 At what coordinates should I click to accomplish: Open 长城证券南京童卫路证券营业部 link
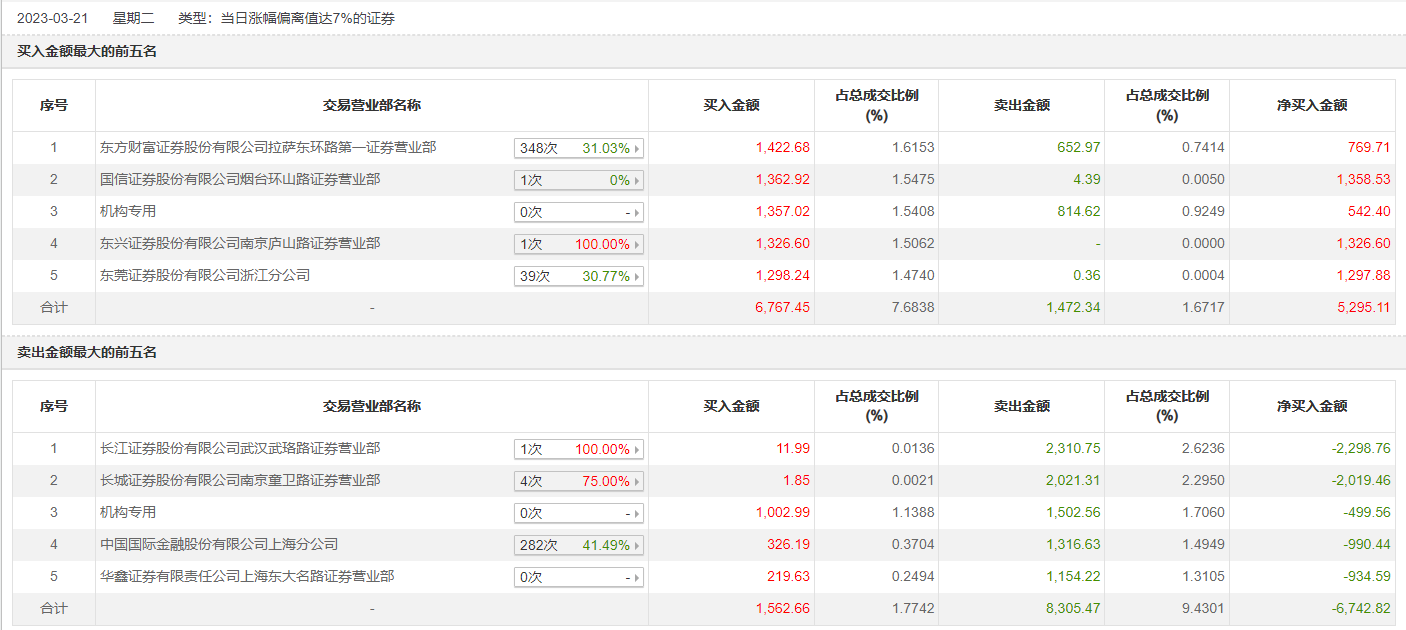click(x=240, y=481)
